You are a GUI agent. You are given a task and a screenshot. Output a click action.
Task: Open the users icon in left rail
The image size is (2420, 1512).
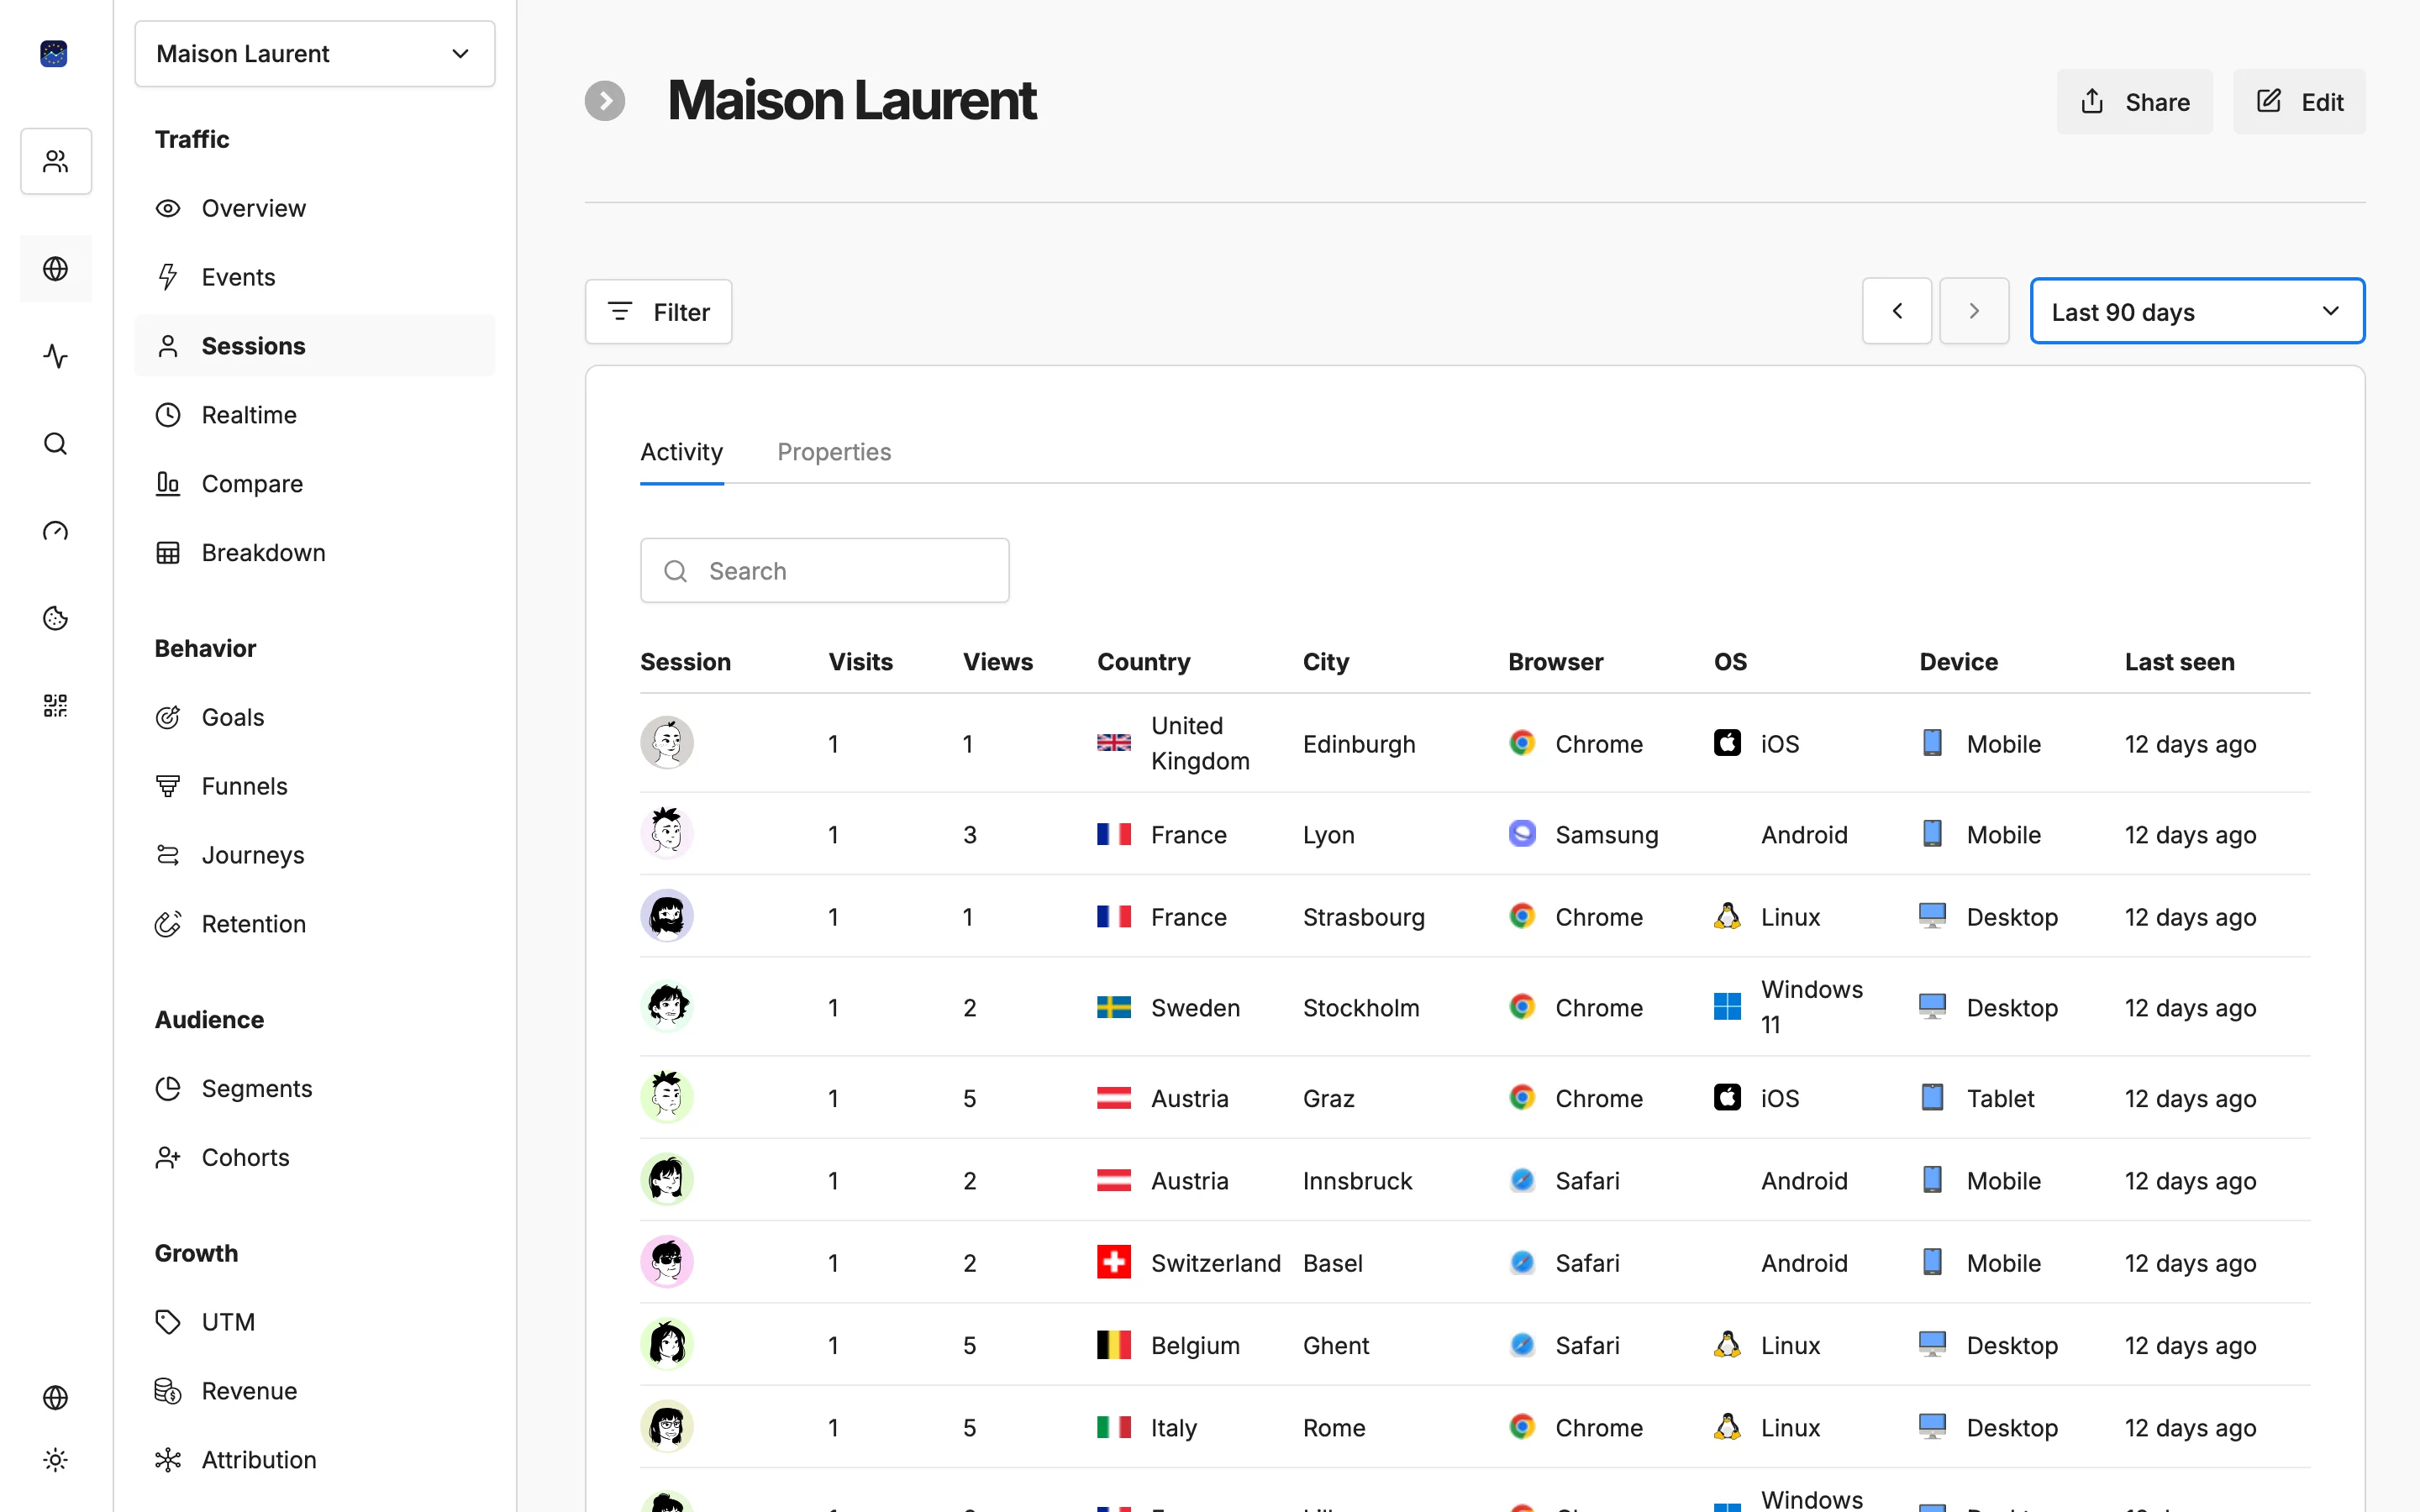pos(56,161)
